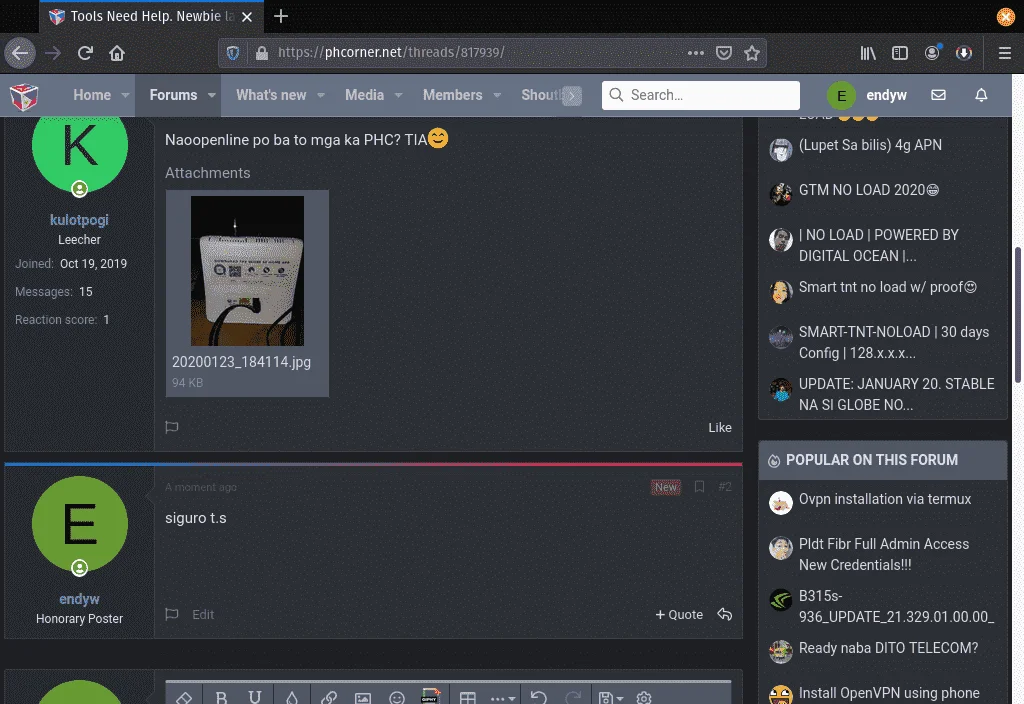The image size is (1024, 704).
Task: Reply arrow on endyw's post
Action: tap(725, 614)
